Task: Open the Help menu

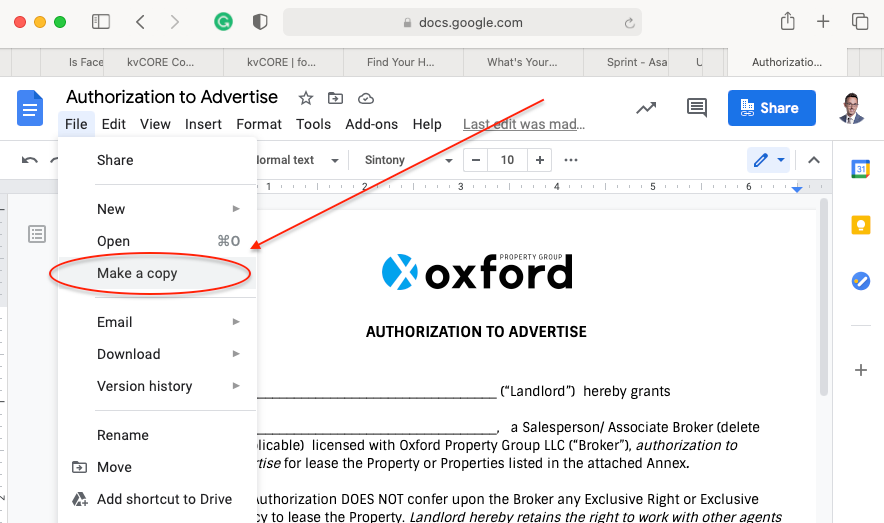Action: pos(427,124)
